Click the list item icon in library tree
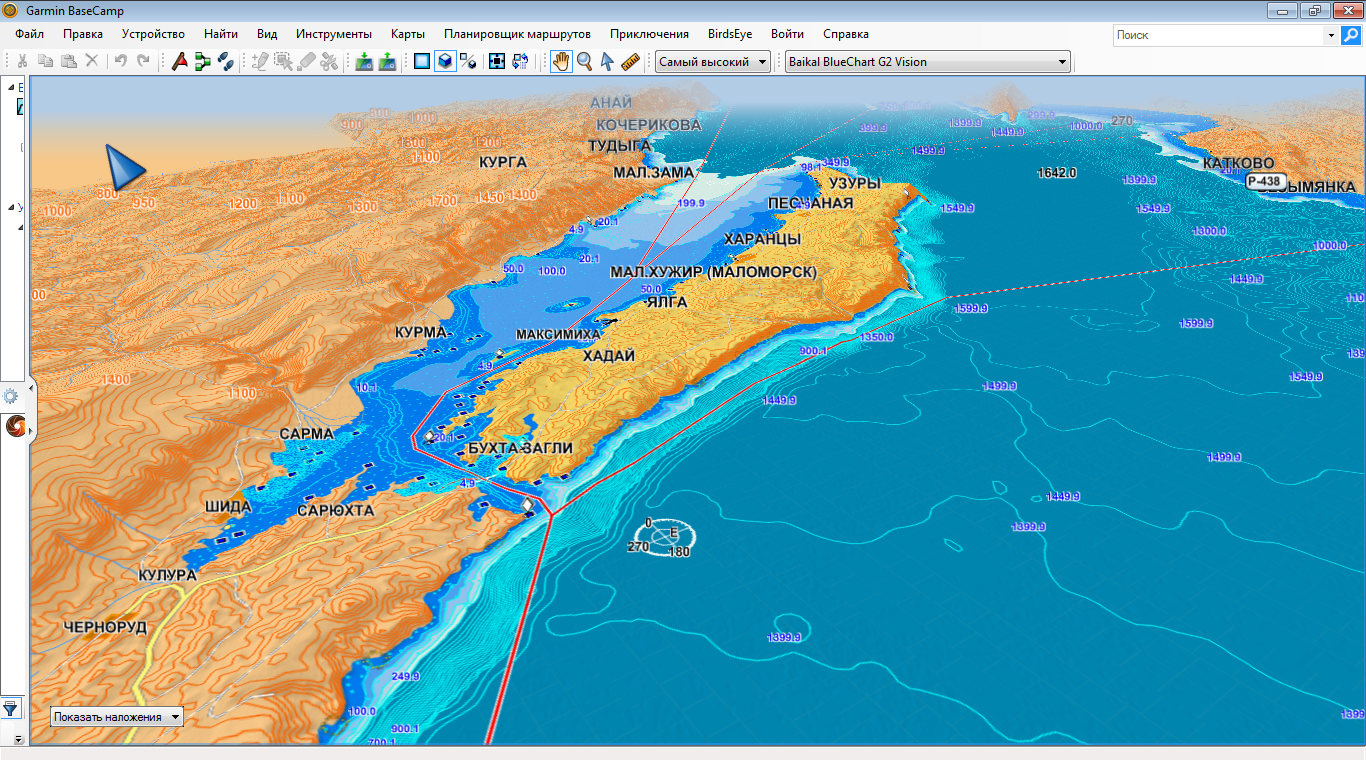This screenshot has width=1366, height=760. click(x=21, y=106)
